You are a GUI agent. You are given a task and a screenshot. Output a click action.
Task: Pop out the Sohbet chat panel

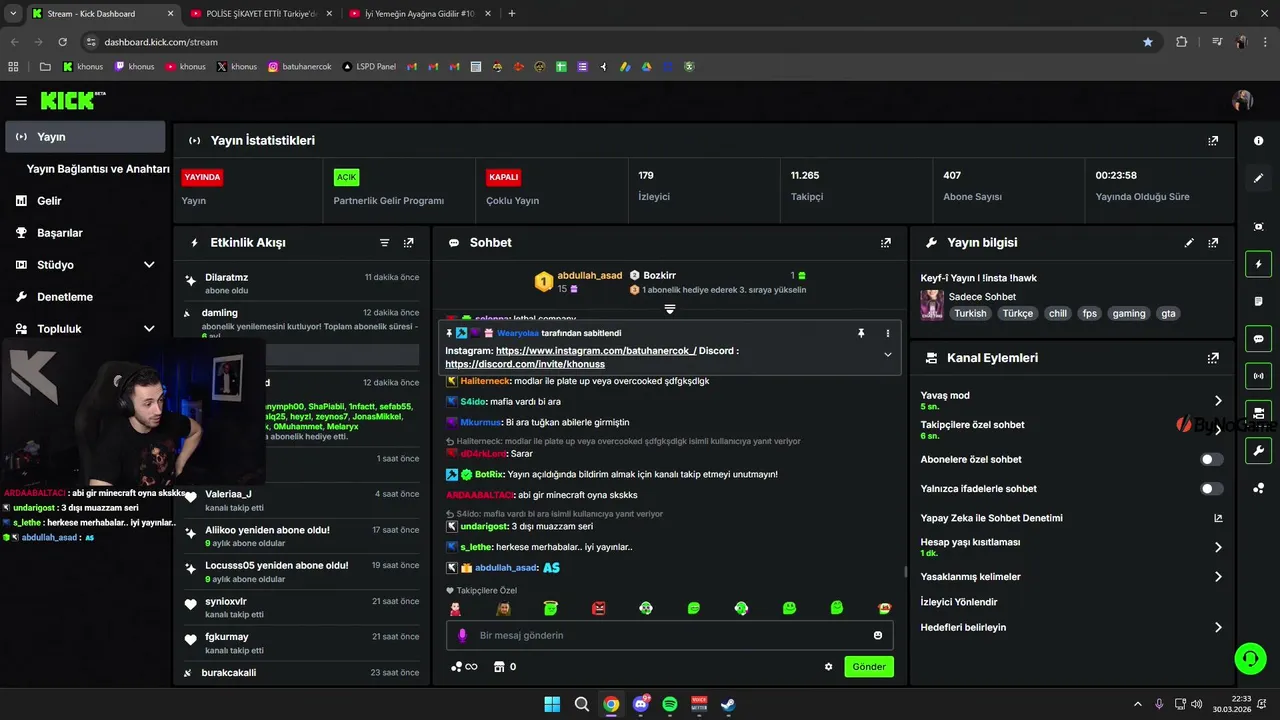click(x=885, y=243)
